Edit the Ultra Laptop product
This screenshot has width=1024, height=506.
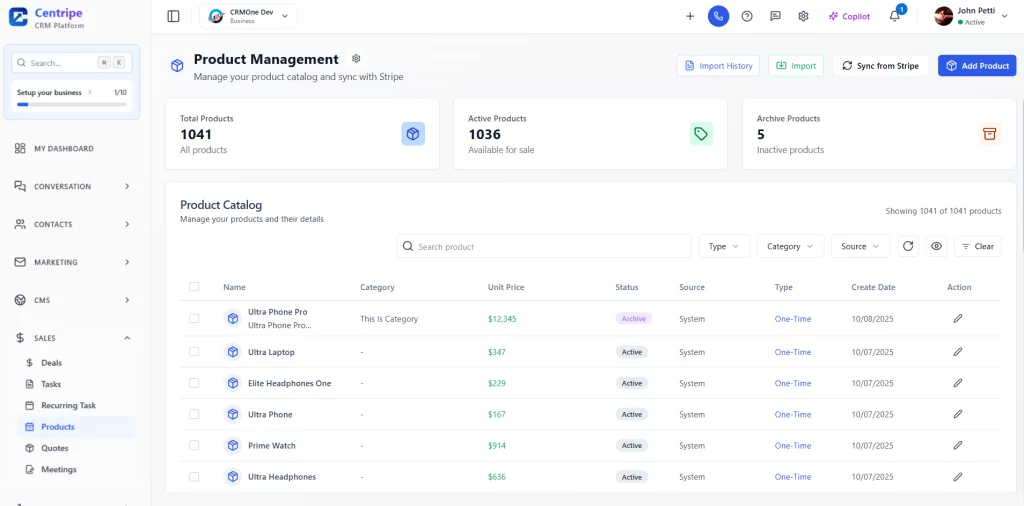[957, 352]
